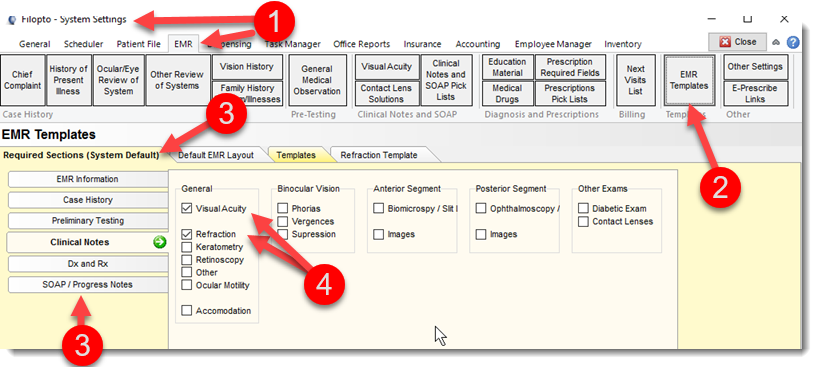Enable the Ophthalmoscopy checkbox
This screenshot has height=367, width=817.
(481, 209)
